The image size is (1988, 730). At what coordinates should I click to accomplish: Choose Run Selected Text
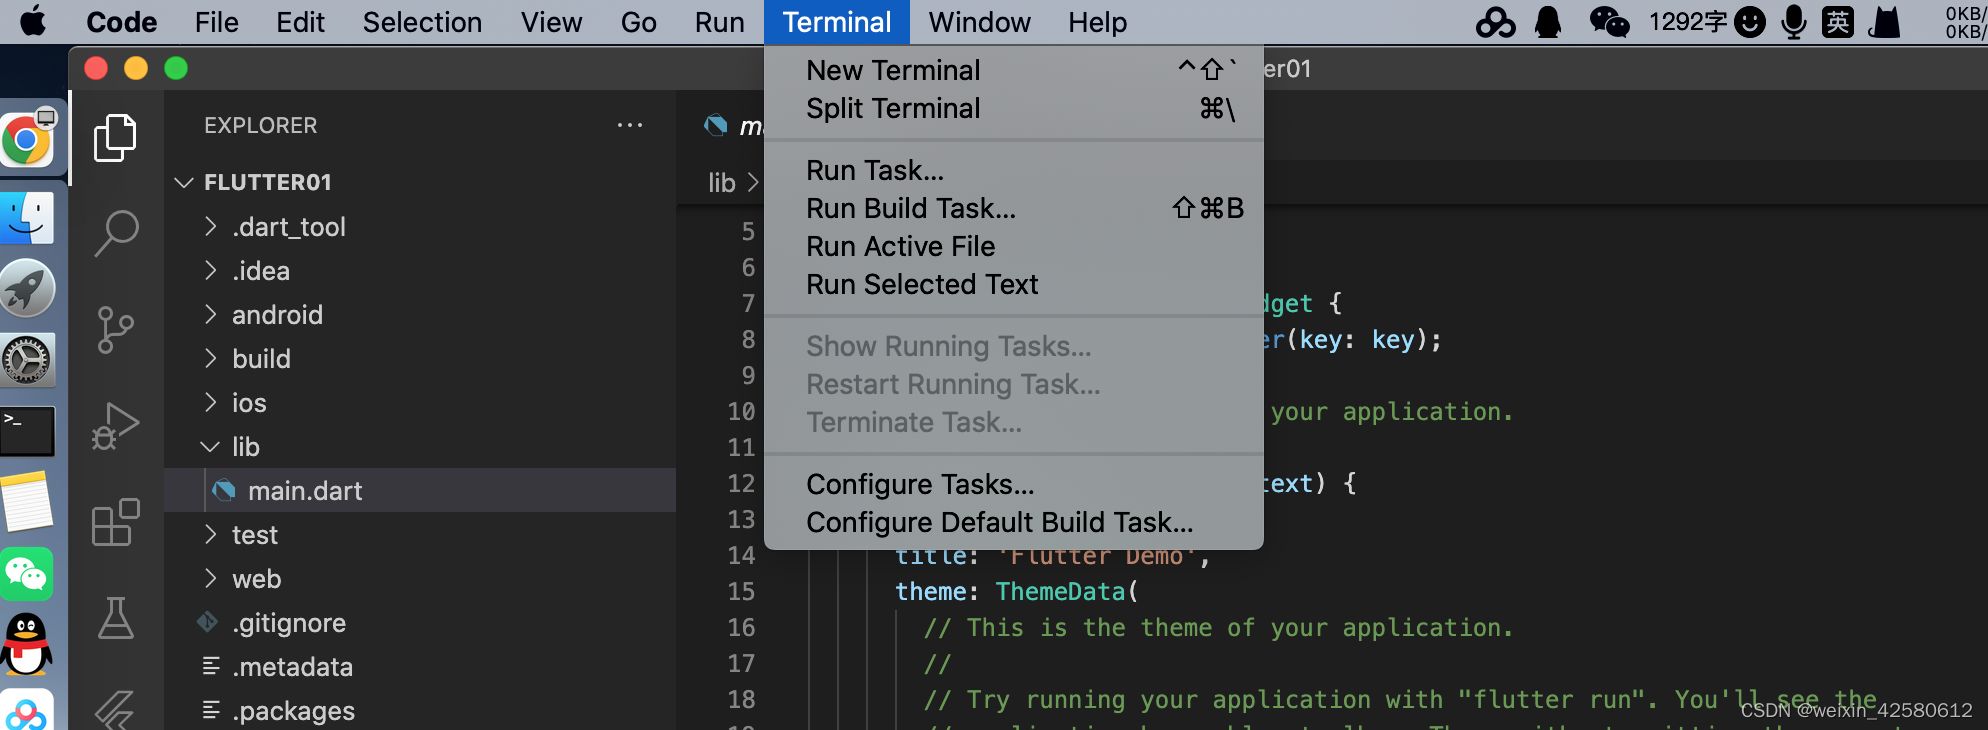[1014, 284]
